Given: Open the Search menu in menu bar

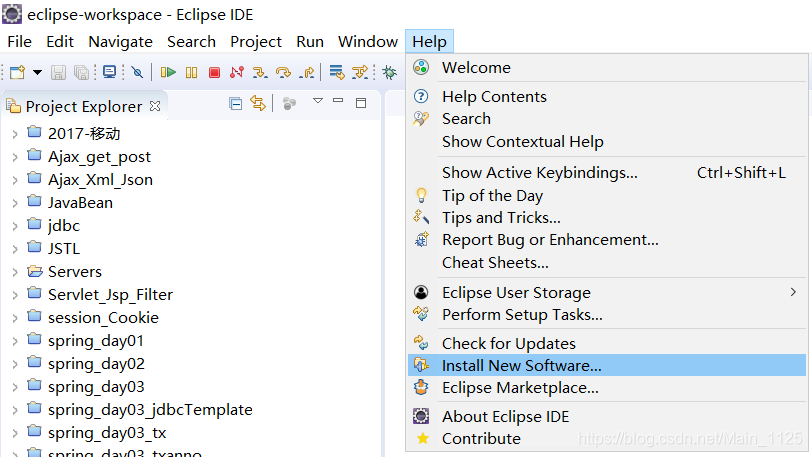Looking at the screenshot, I should click(191, 41).
